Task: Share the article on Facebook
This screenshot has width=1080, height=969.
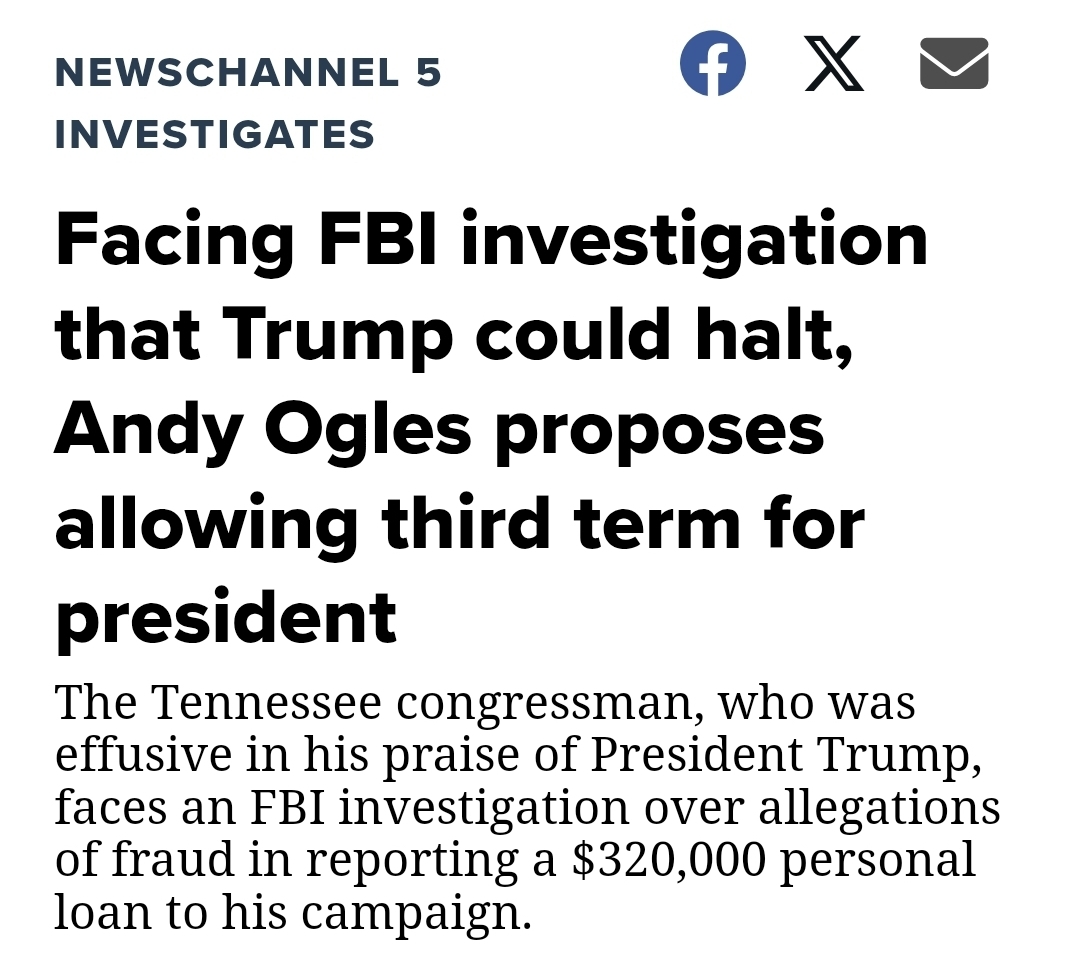Action: click(712, 64)
